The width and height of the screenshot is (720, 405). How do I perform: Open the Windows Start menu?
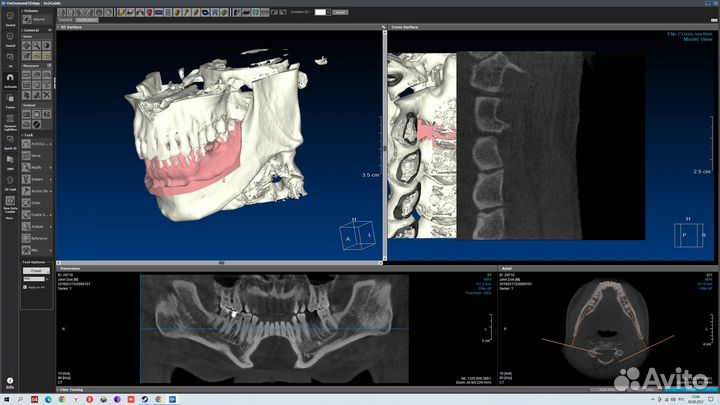[6, 399]
